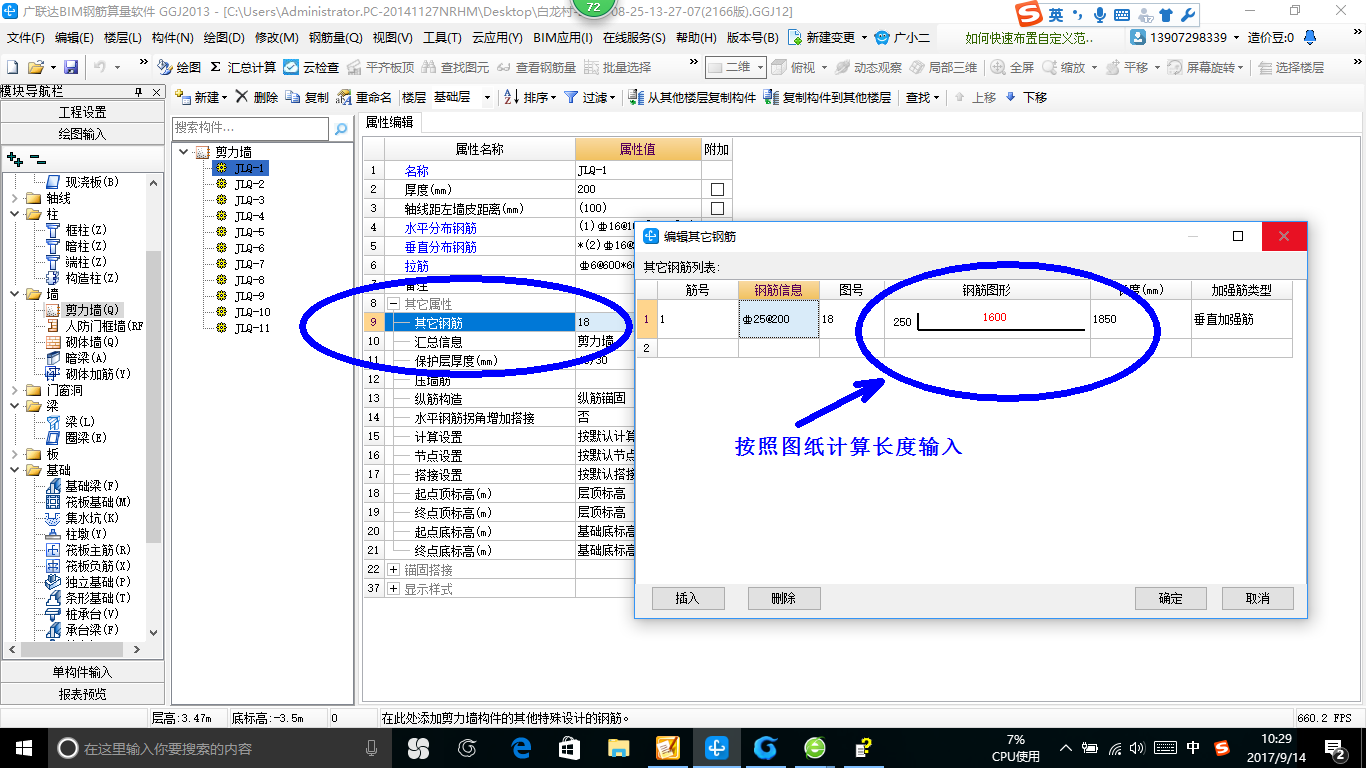
Task: Click 删除 in the component toolbar
Action: [257, 97]
